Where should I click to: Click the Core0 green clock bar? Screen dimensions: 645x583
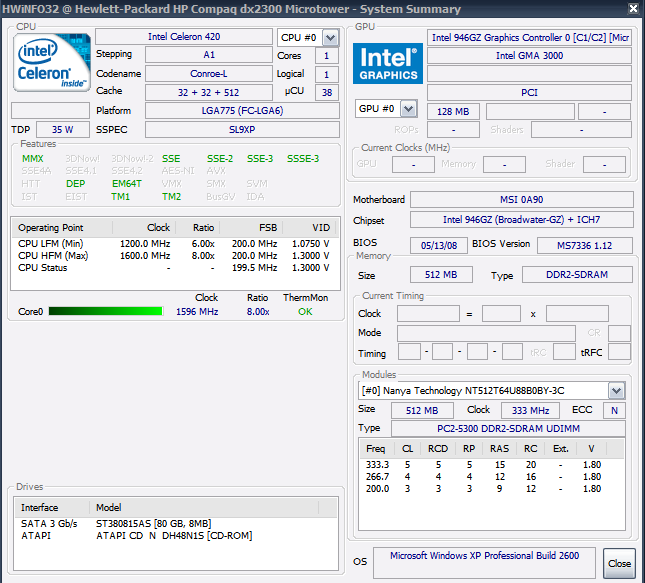pyautogui.click(x=103, y=312)
